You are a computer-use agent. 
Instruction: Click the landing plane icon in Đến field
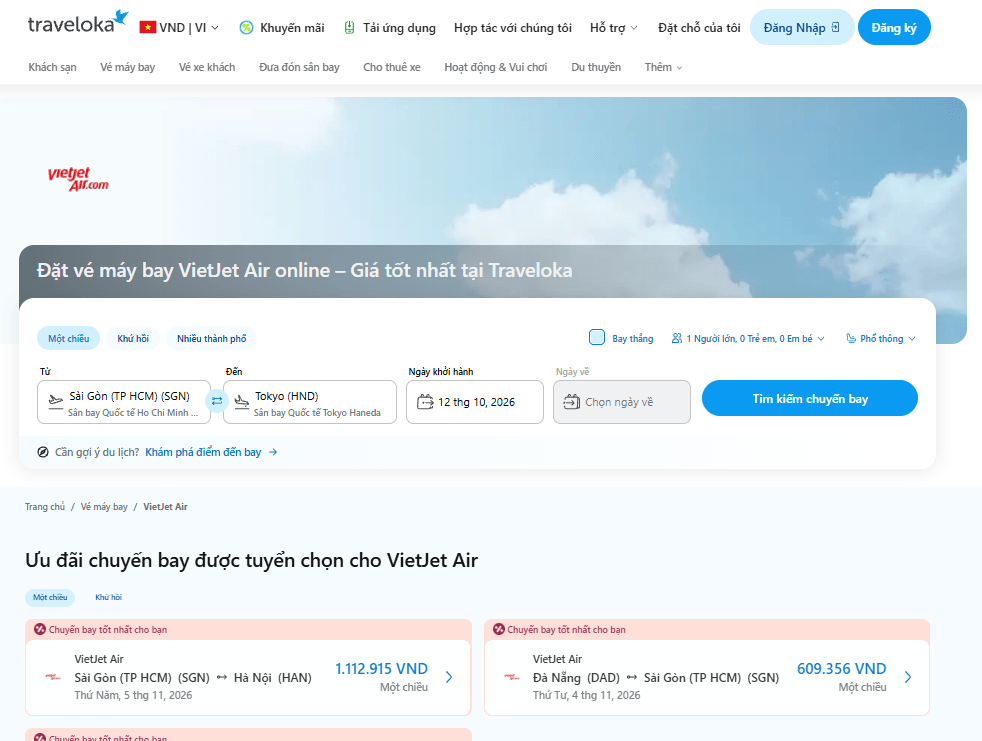coord(242,402)
